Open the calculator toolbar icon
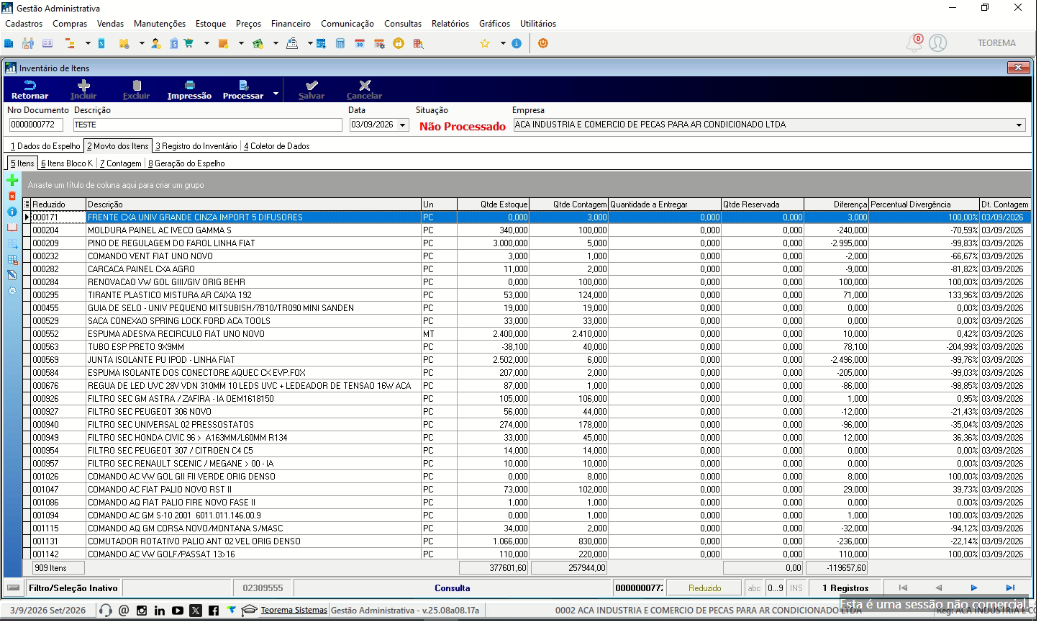 340,44
